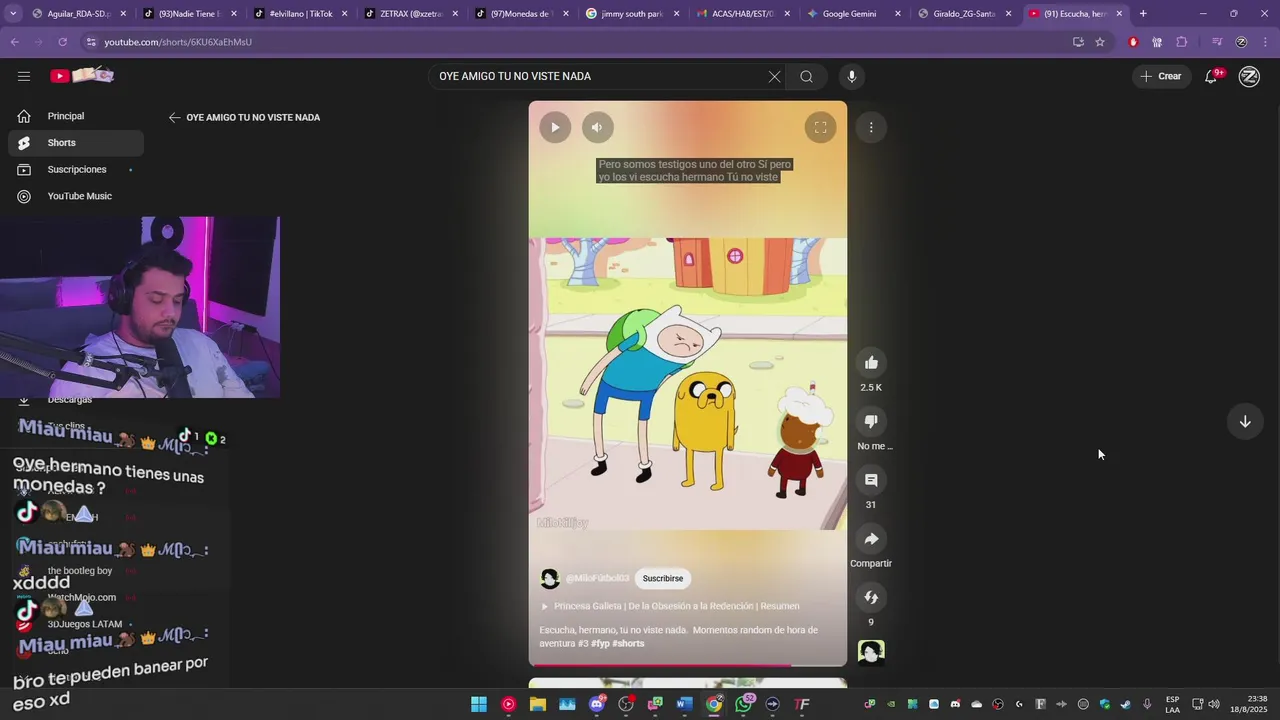Seek using the short's red progress bar

pyautogui.click(x=688, y=665)
